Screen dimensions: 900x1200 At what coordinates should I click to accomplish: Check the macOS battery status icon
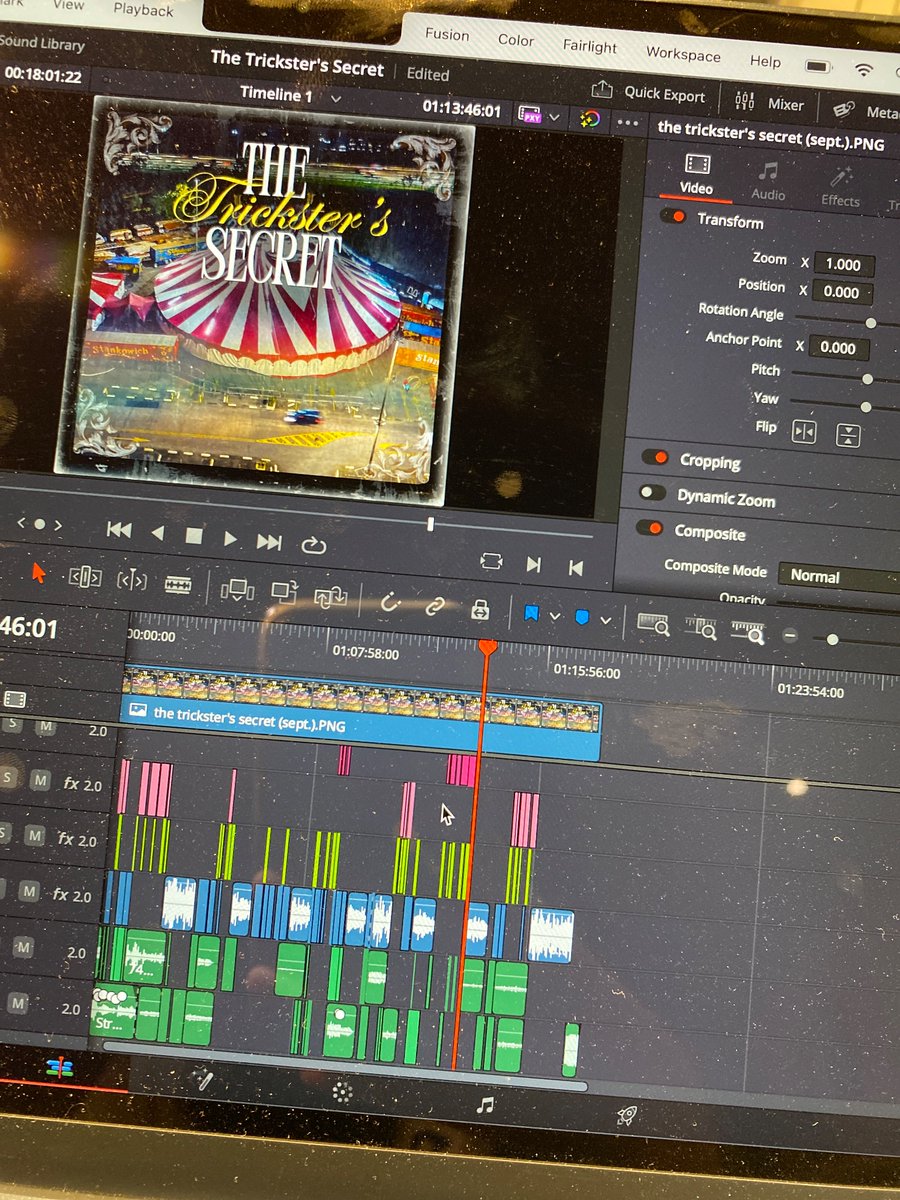818,66
